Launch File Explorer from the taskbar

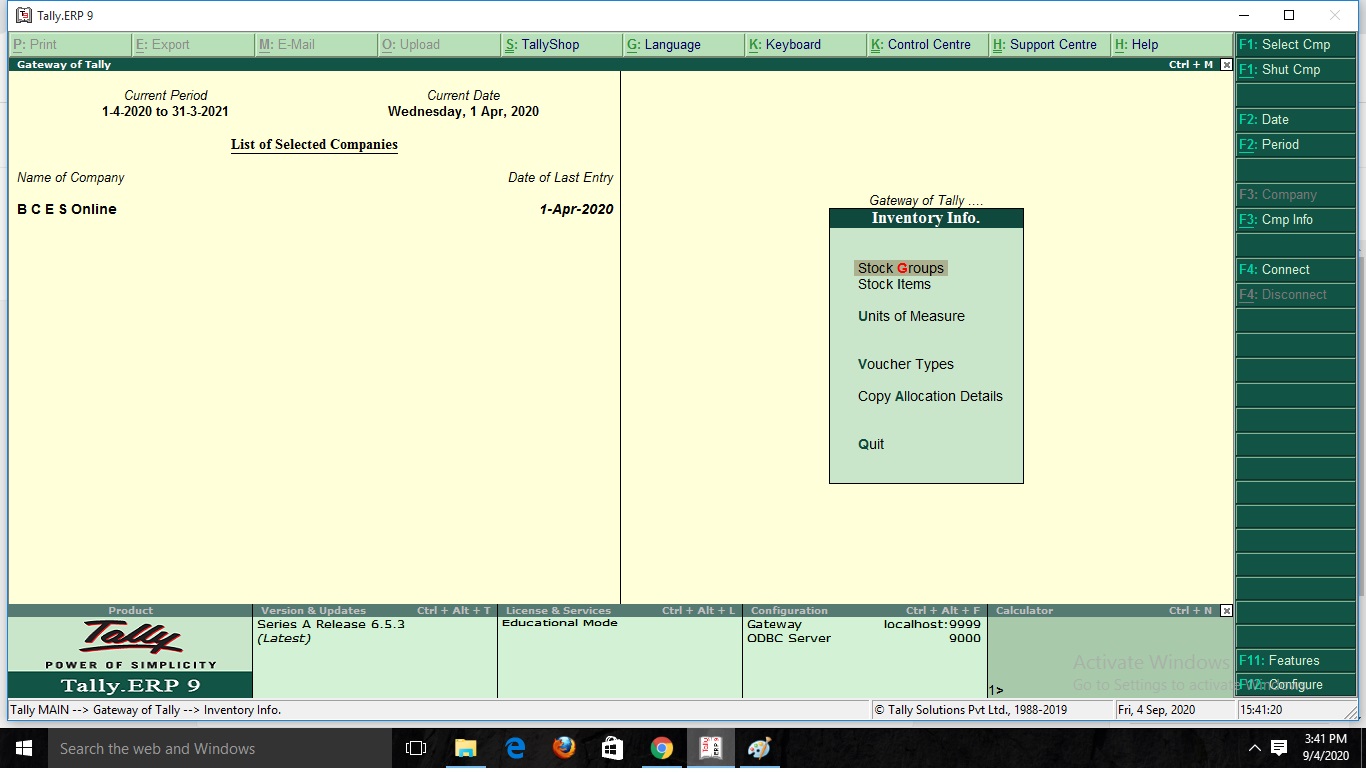tap(465, 748)
